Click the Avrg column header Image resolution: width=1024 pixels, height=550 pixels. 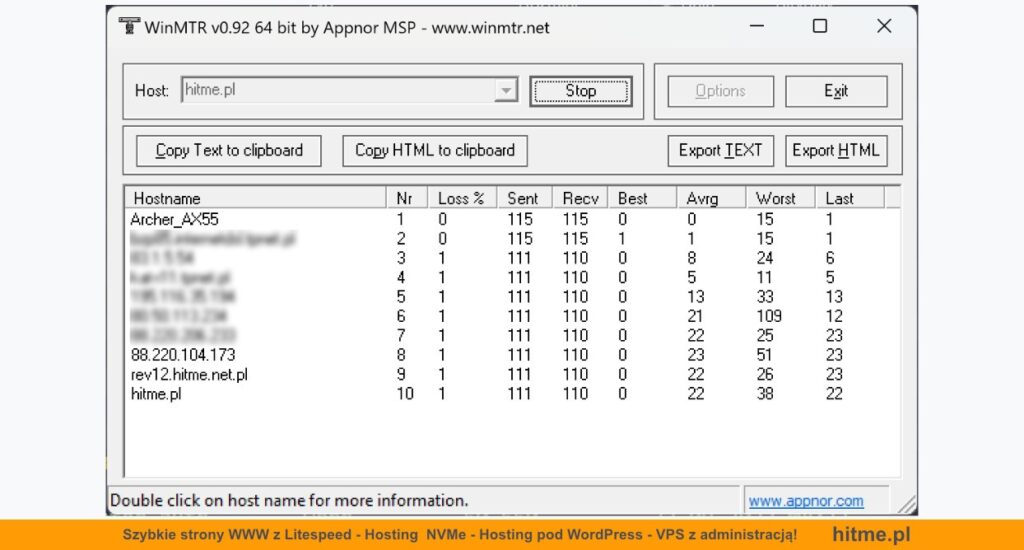(x=711, y=198)
